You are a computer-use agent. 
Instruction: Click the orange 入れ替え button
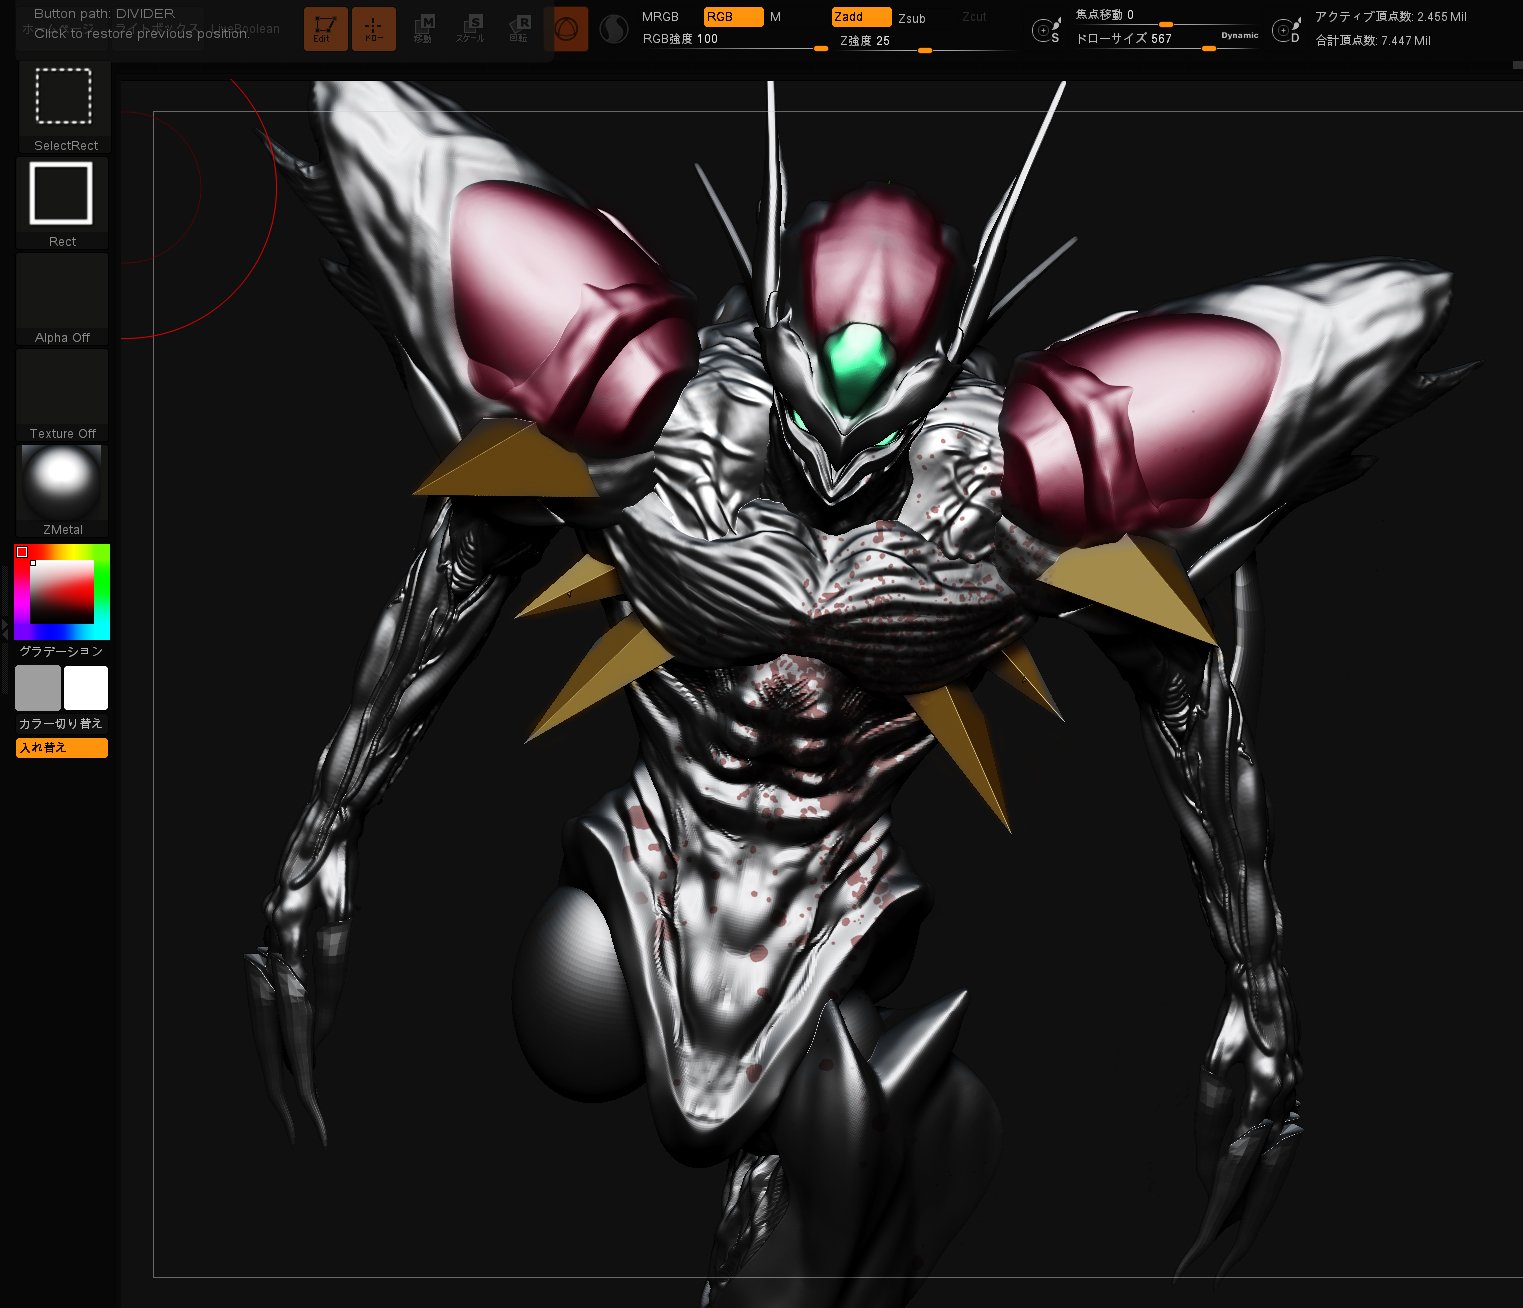pos(62,747)
